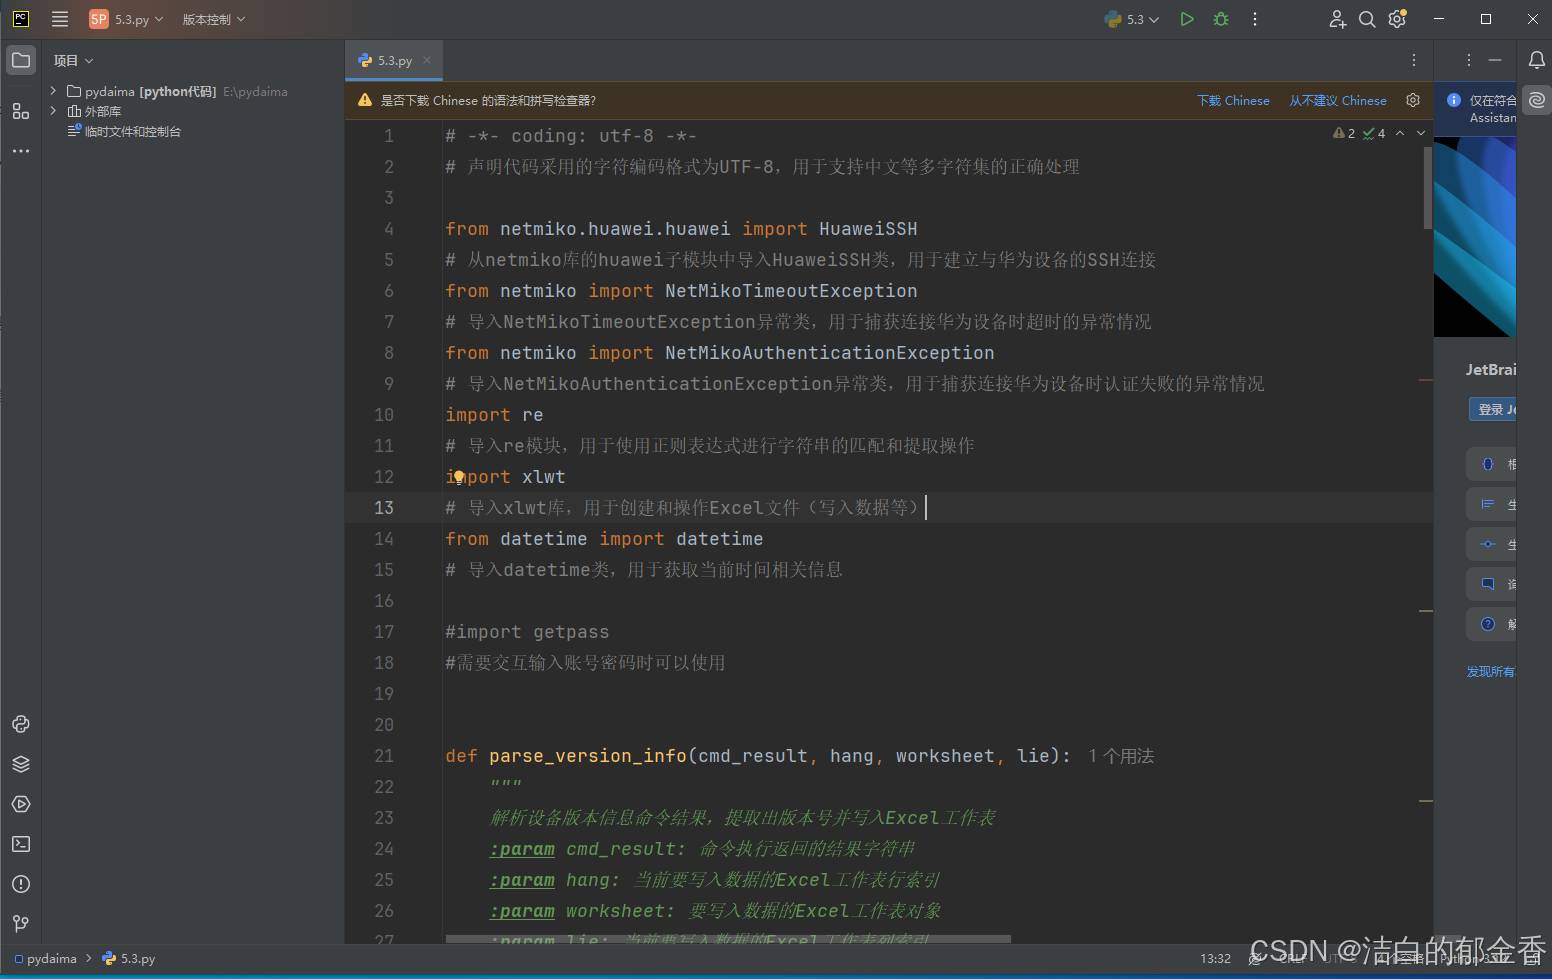Open editor tabs options (three dots)

1413,61
